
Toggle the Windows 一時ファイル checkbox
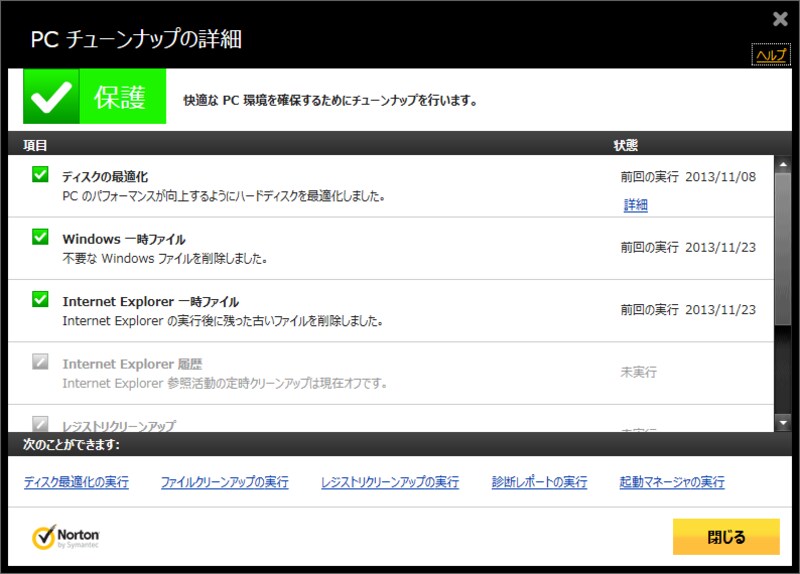[40, 237]
